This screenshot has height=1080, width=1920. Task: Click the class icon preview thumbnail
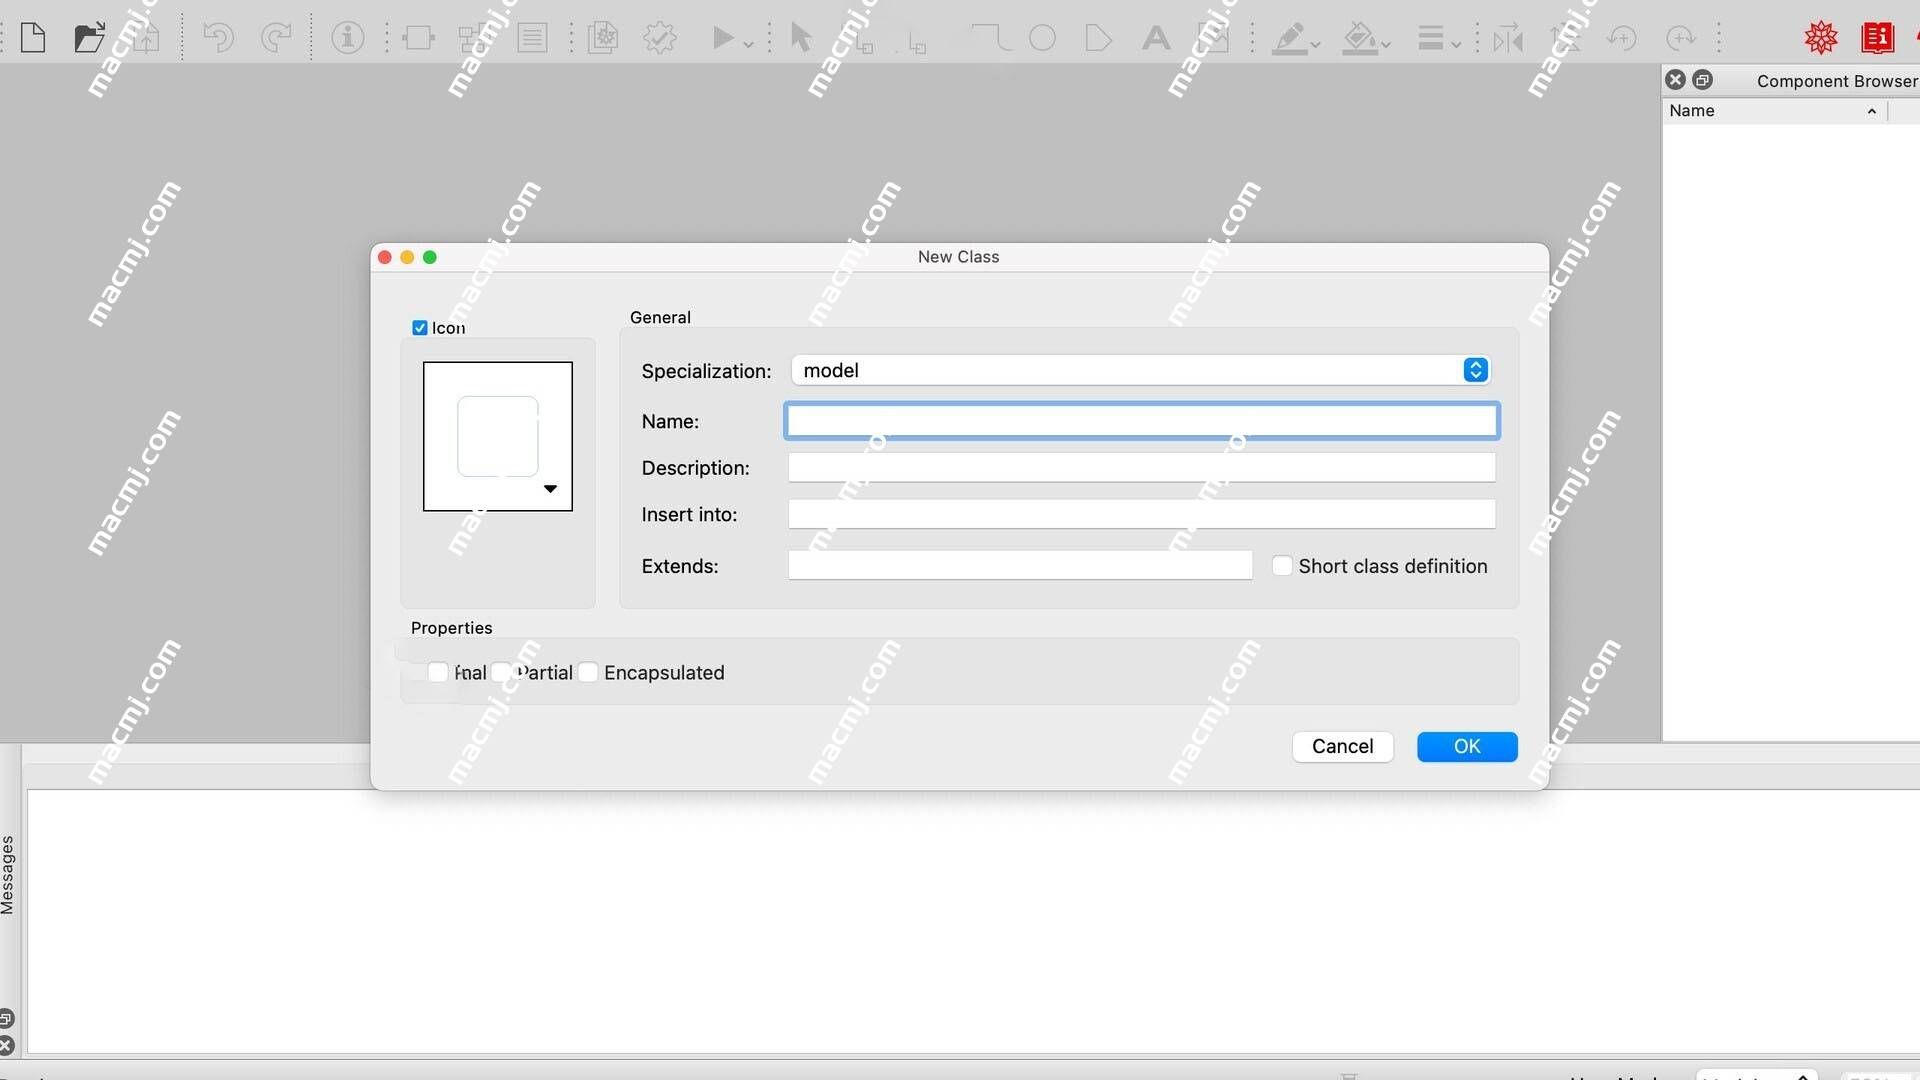point(498,436)
